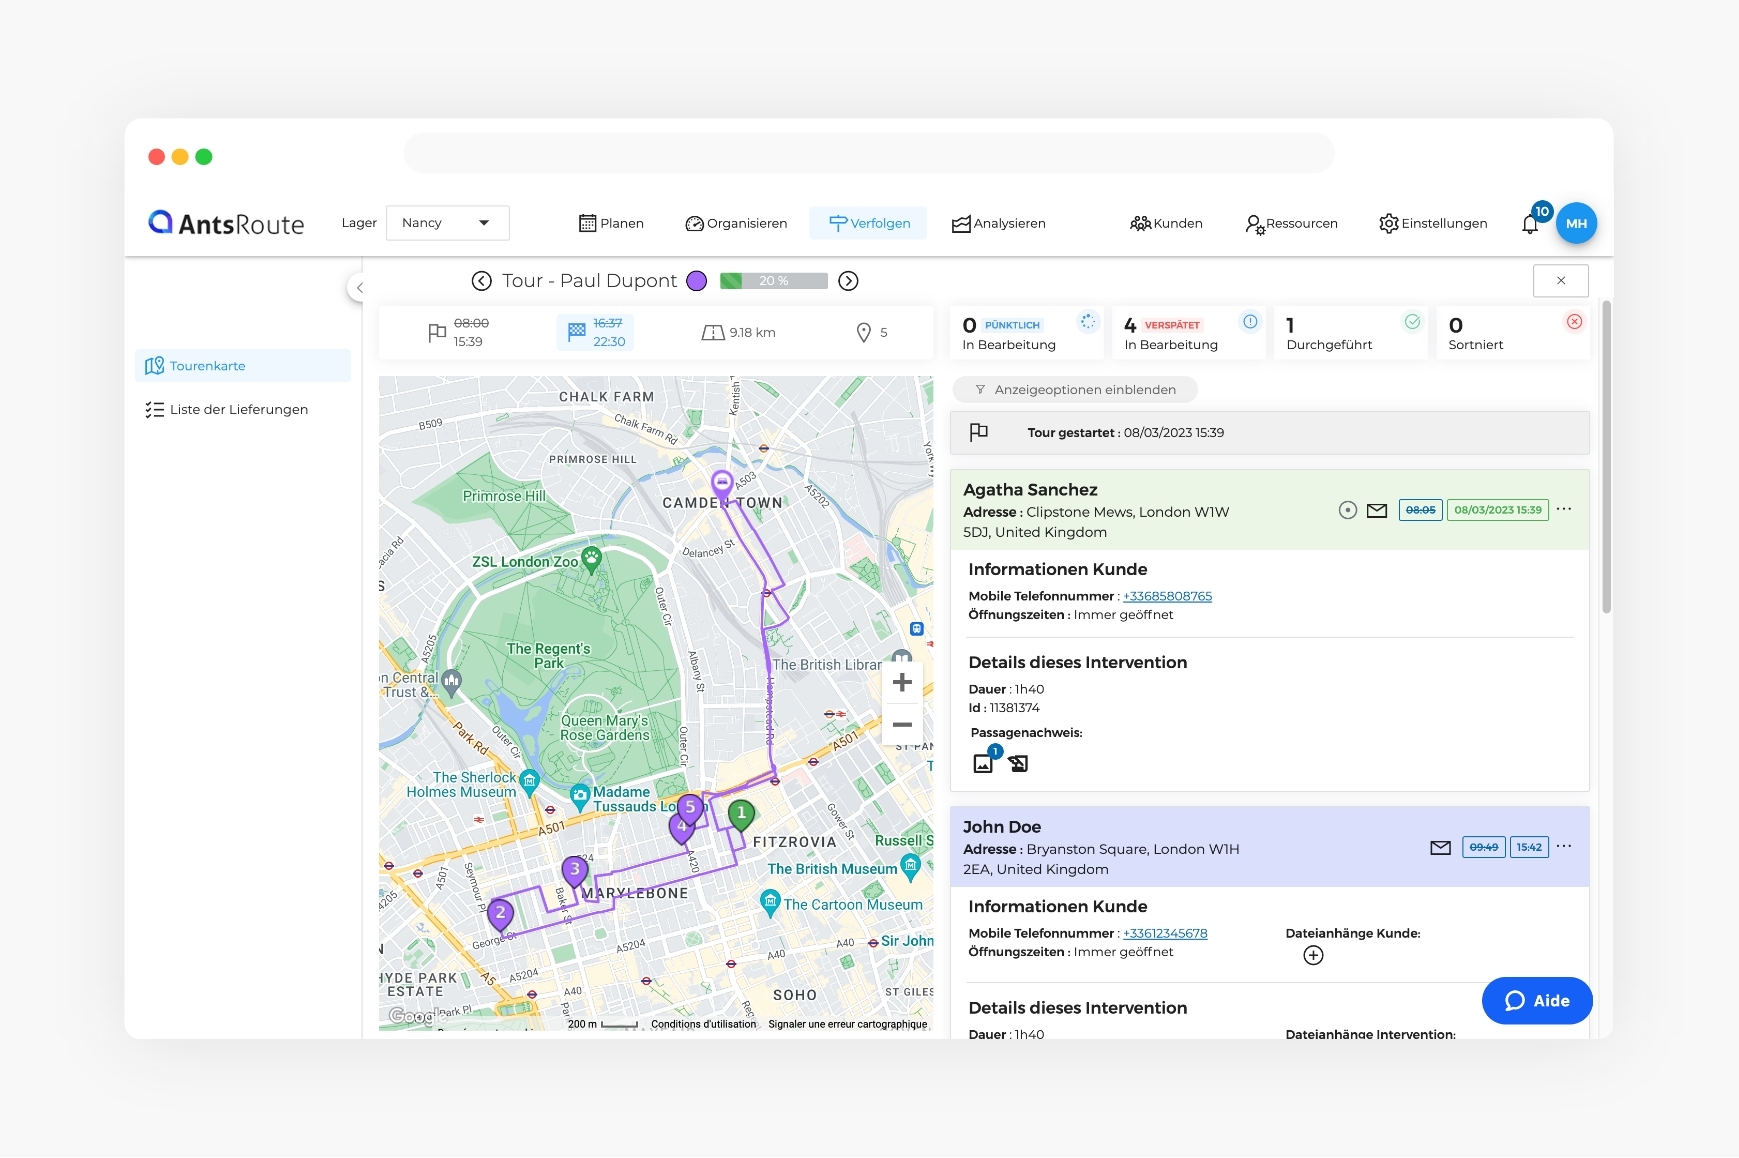
Task: Click ZSL London Zoo map pin
Action: 592,560
